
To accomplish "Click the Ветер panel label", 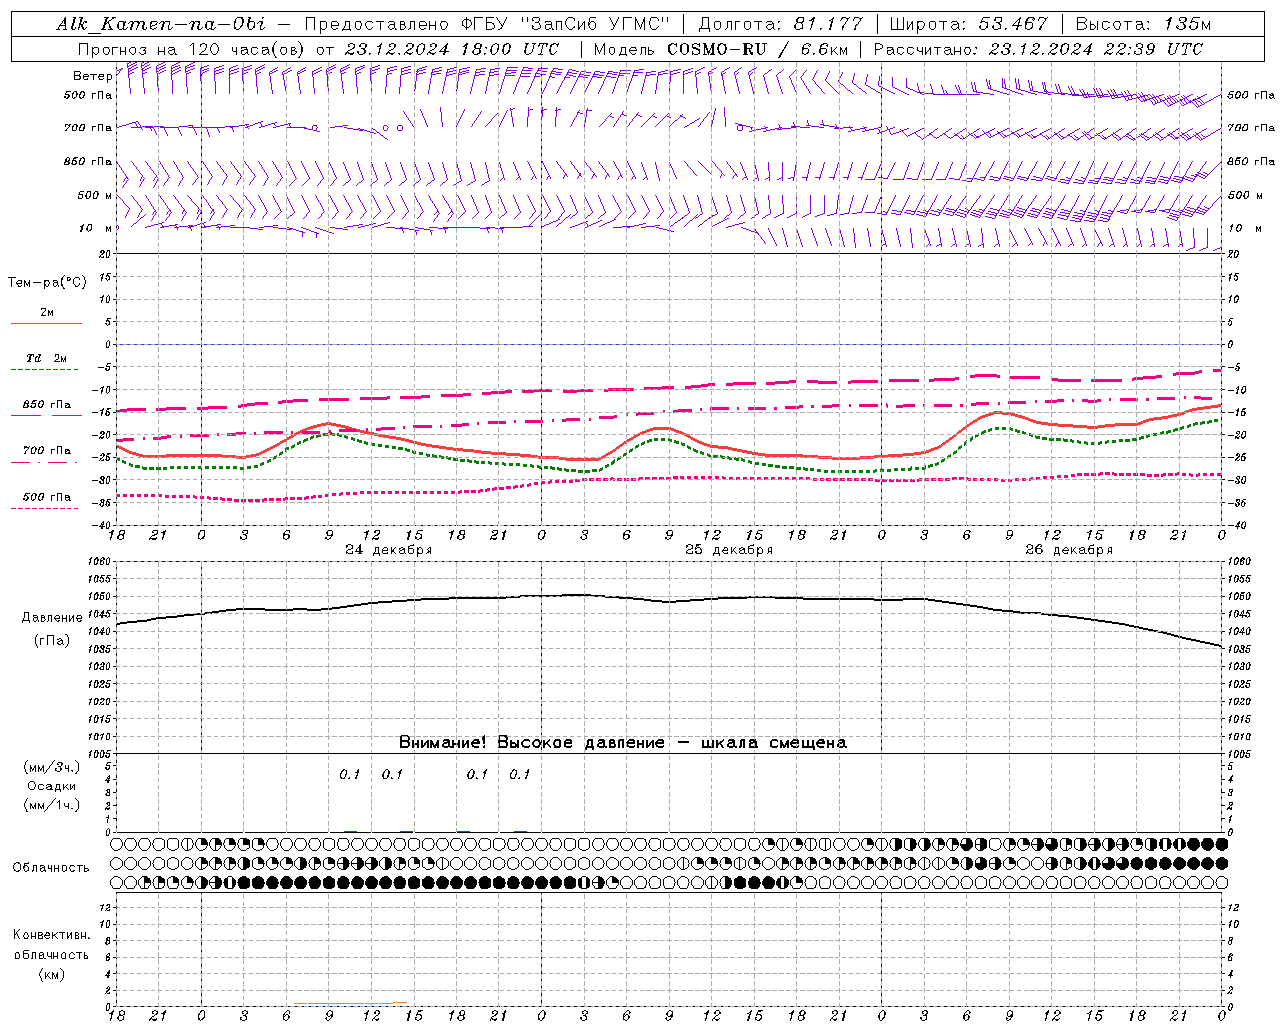I will [x=93, y=76].
